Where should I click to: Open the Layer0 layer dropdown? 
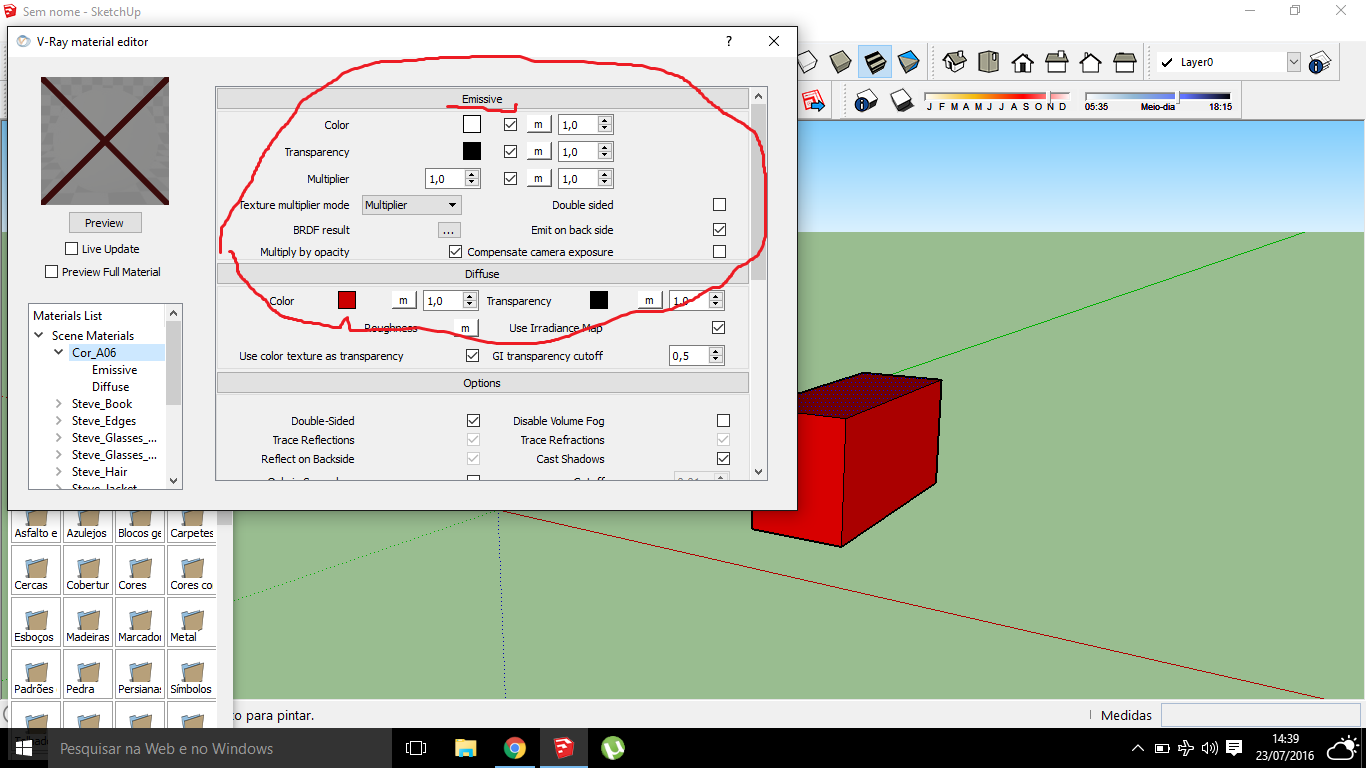(x=1293, y=62)
